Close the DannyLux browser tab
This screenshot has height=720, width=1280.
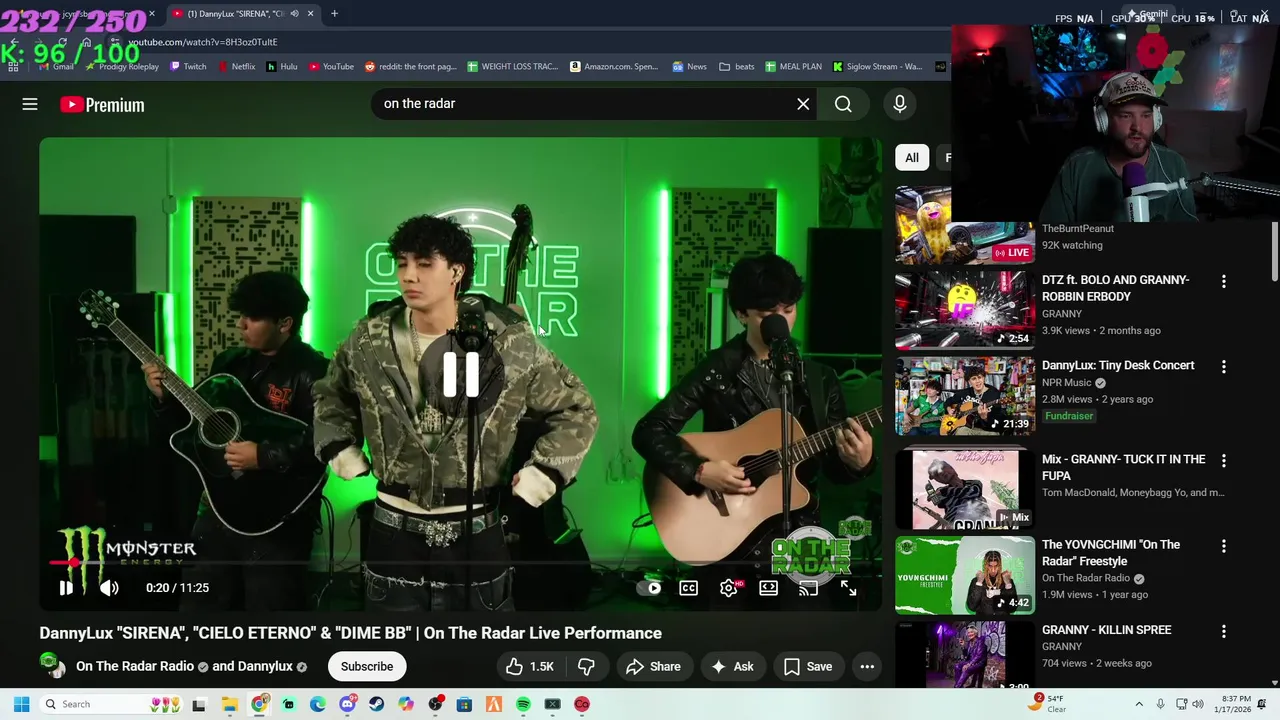coord(310,14)
